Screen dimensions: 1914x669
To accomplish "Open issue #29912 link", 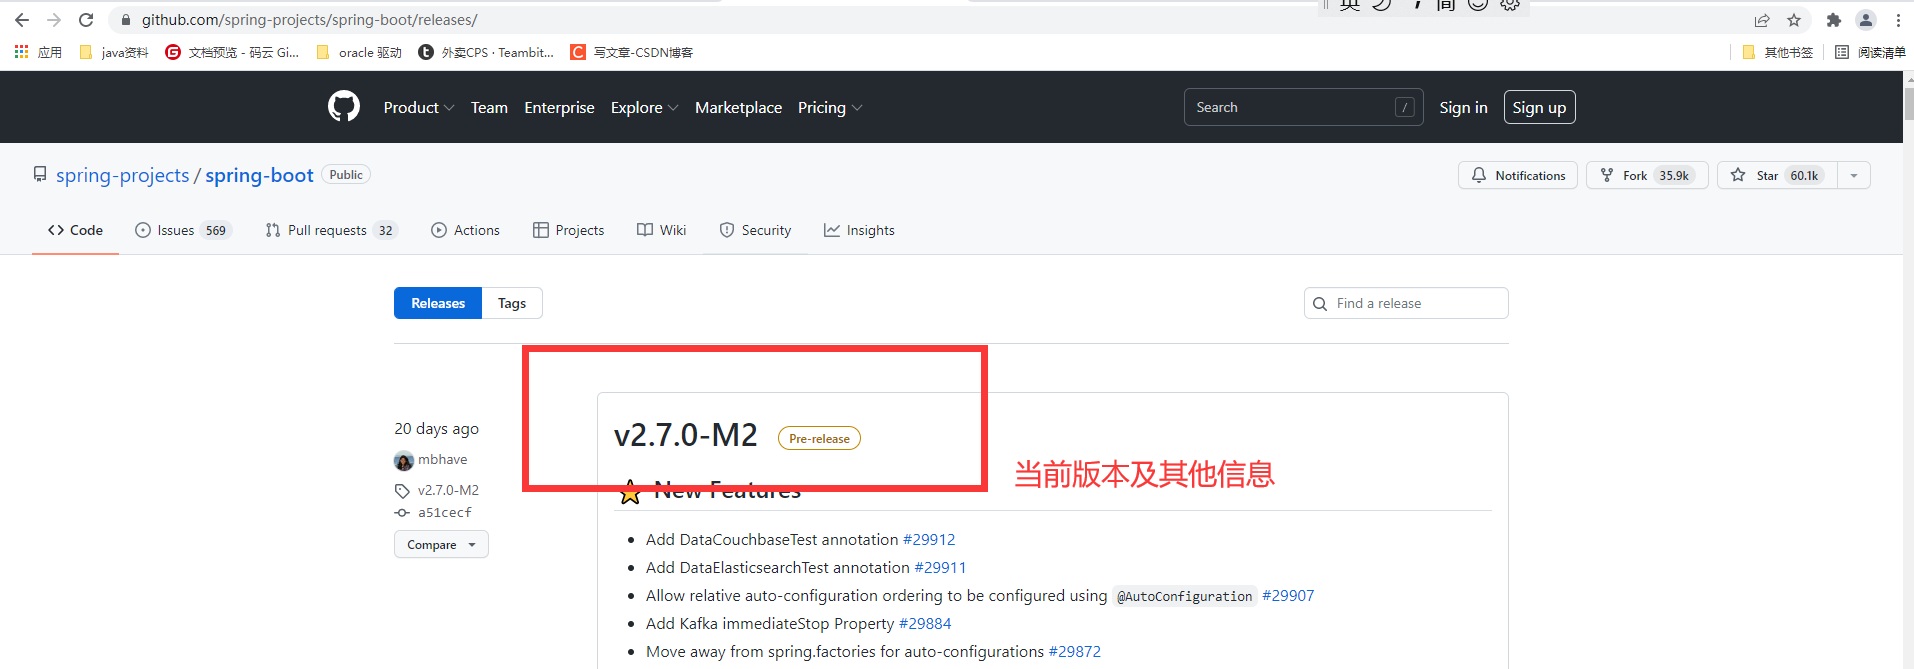I will [929, 539].
